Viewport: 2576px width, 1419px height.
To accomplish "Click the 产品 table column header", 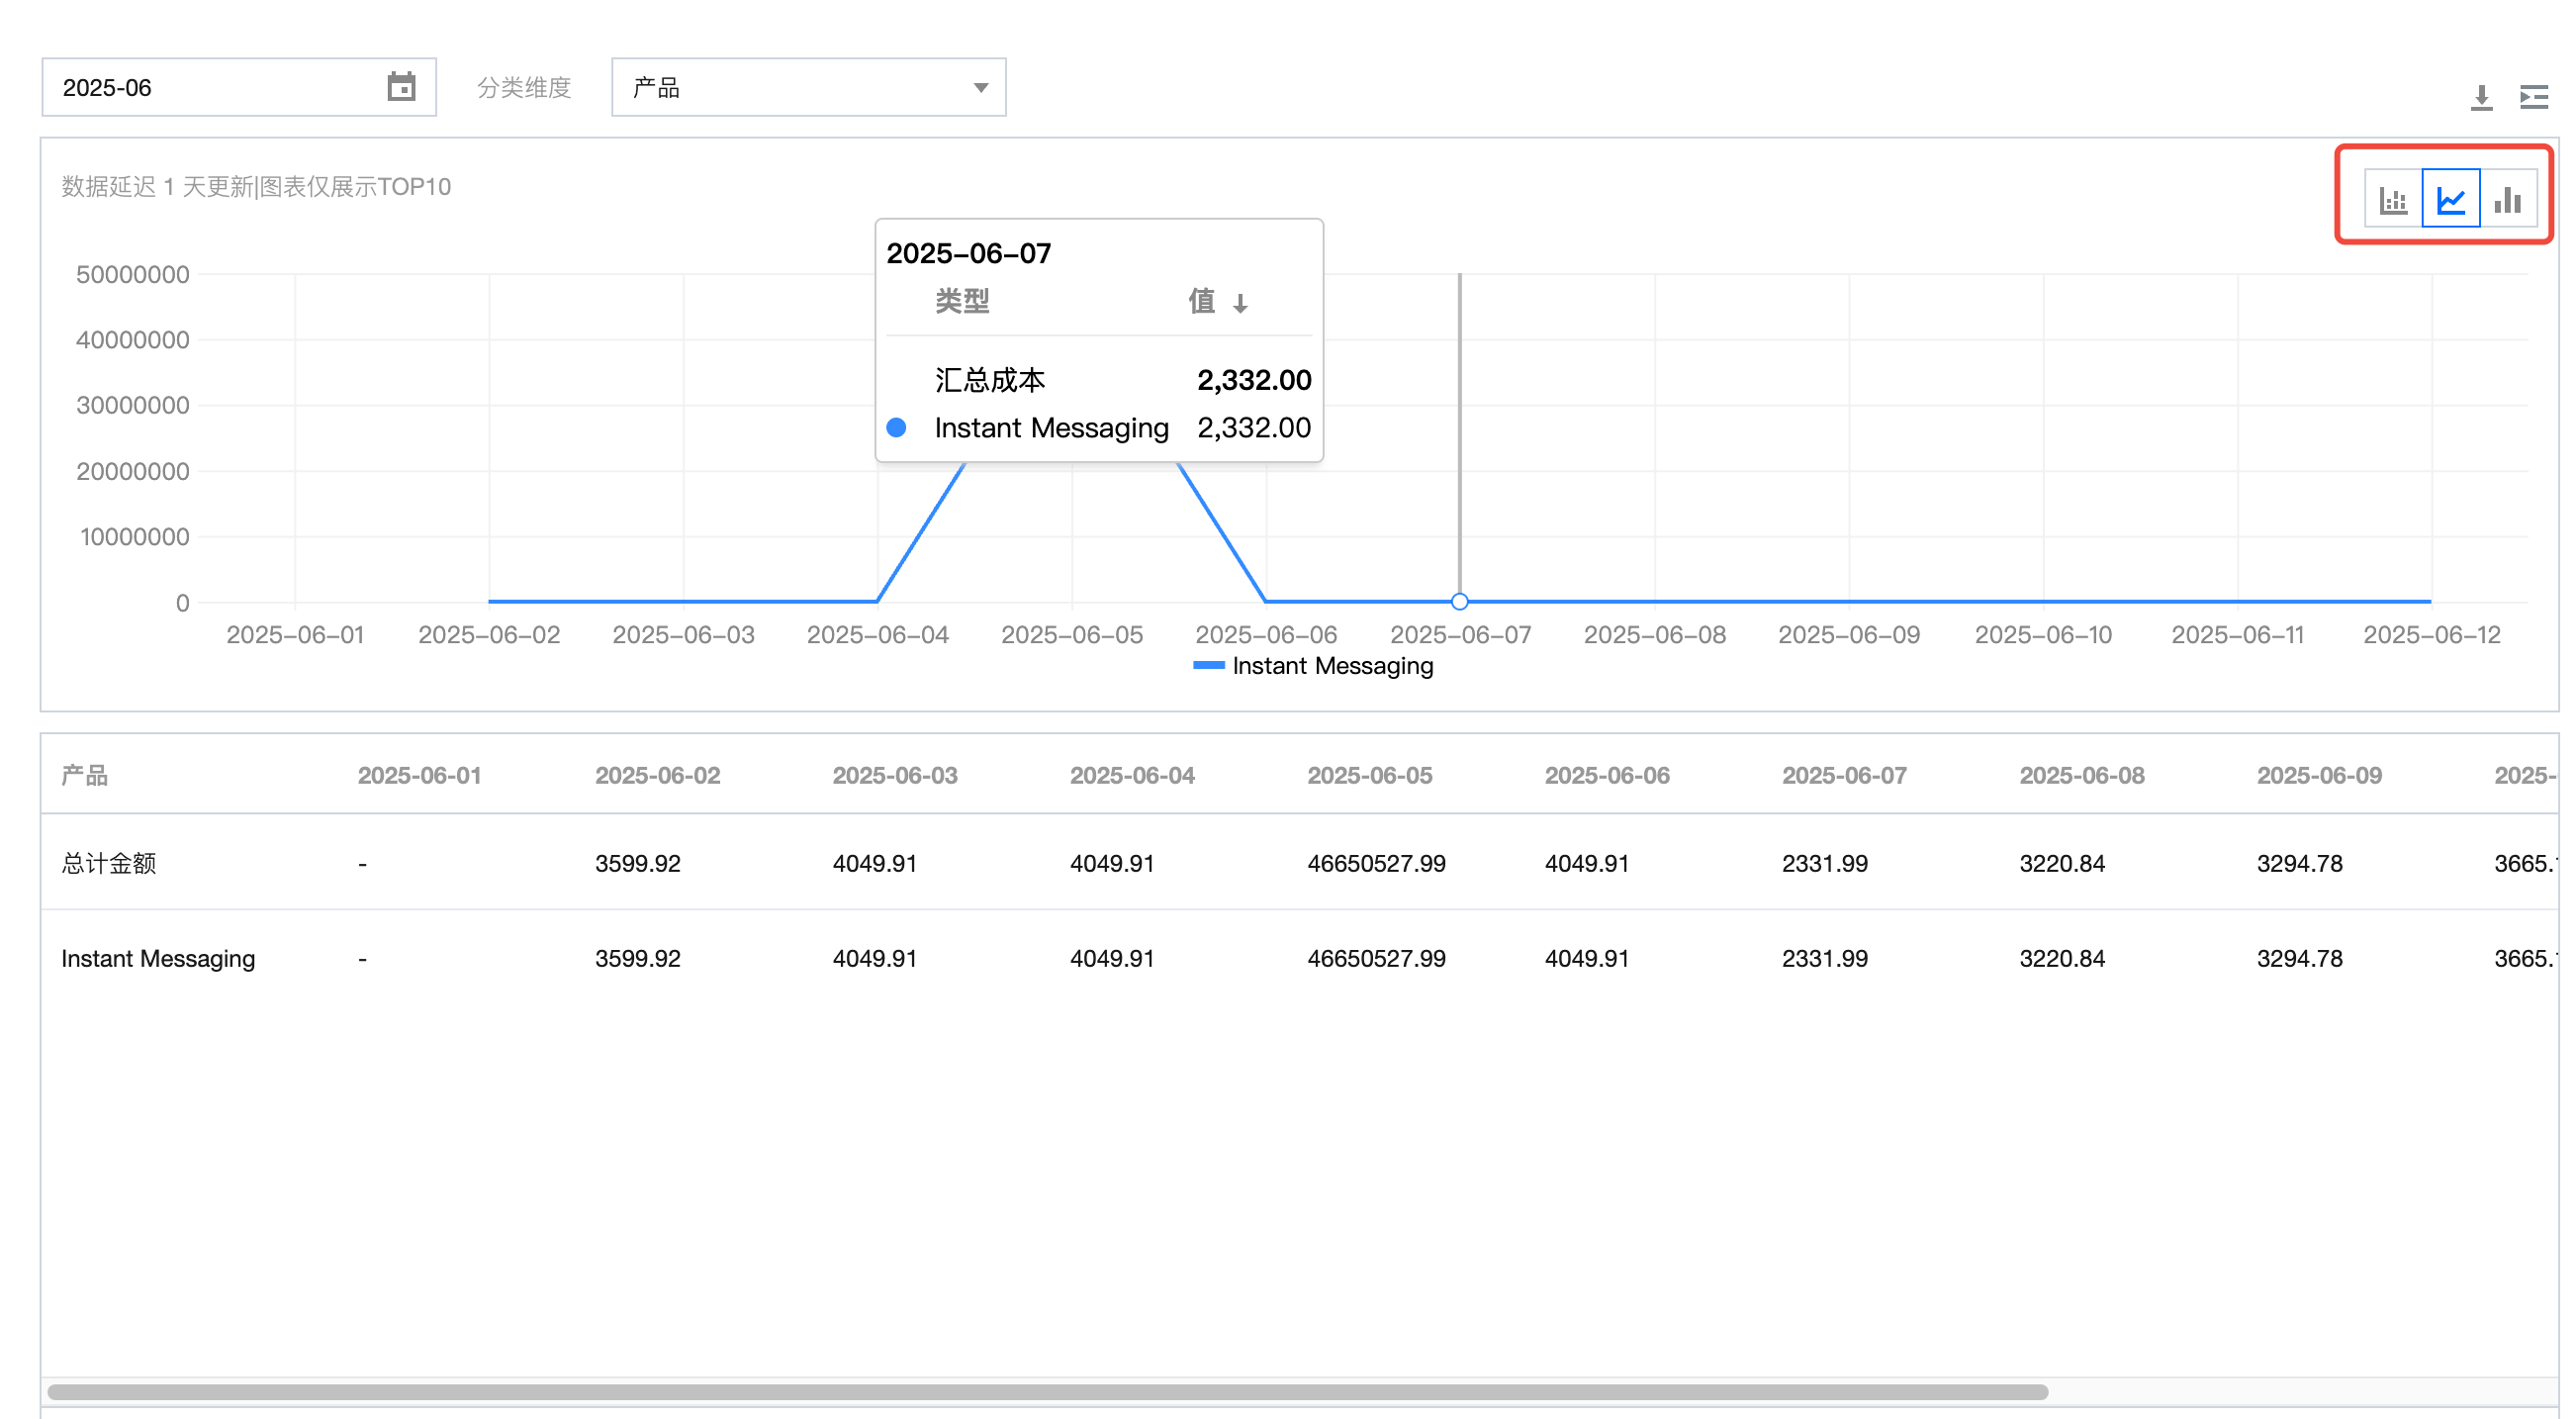I will point(84,775).
